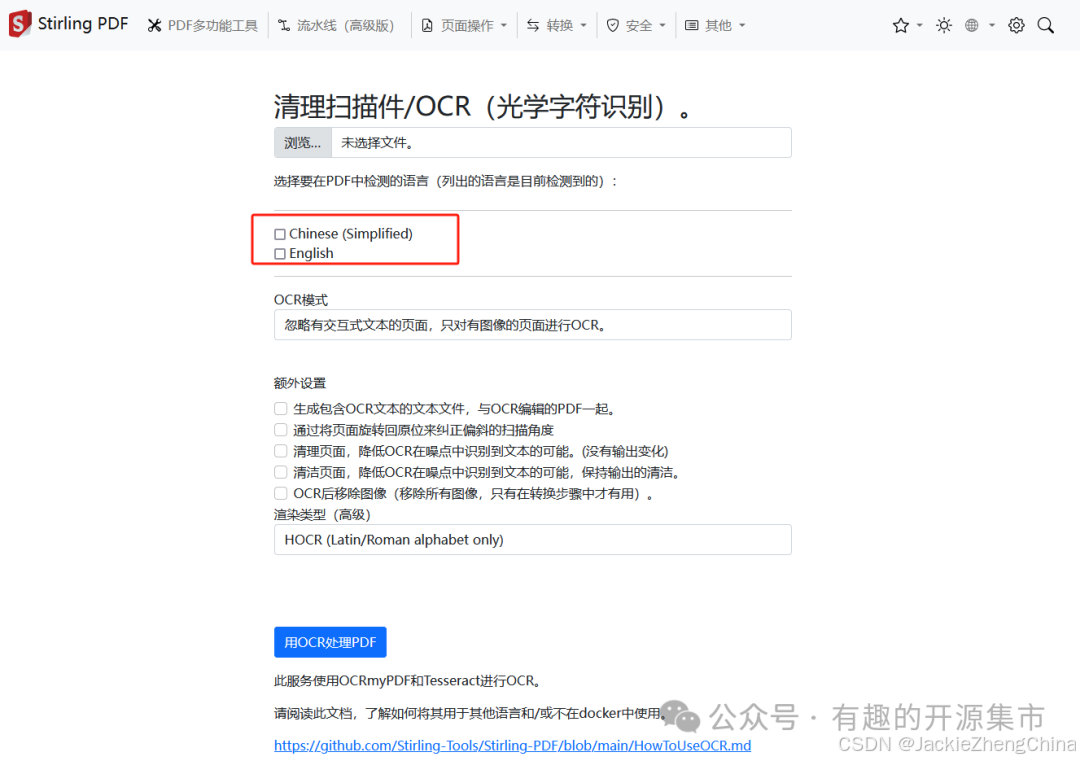Click the shield icon beside 安全
The image size is (1080, 761).
612,25
